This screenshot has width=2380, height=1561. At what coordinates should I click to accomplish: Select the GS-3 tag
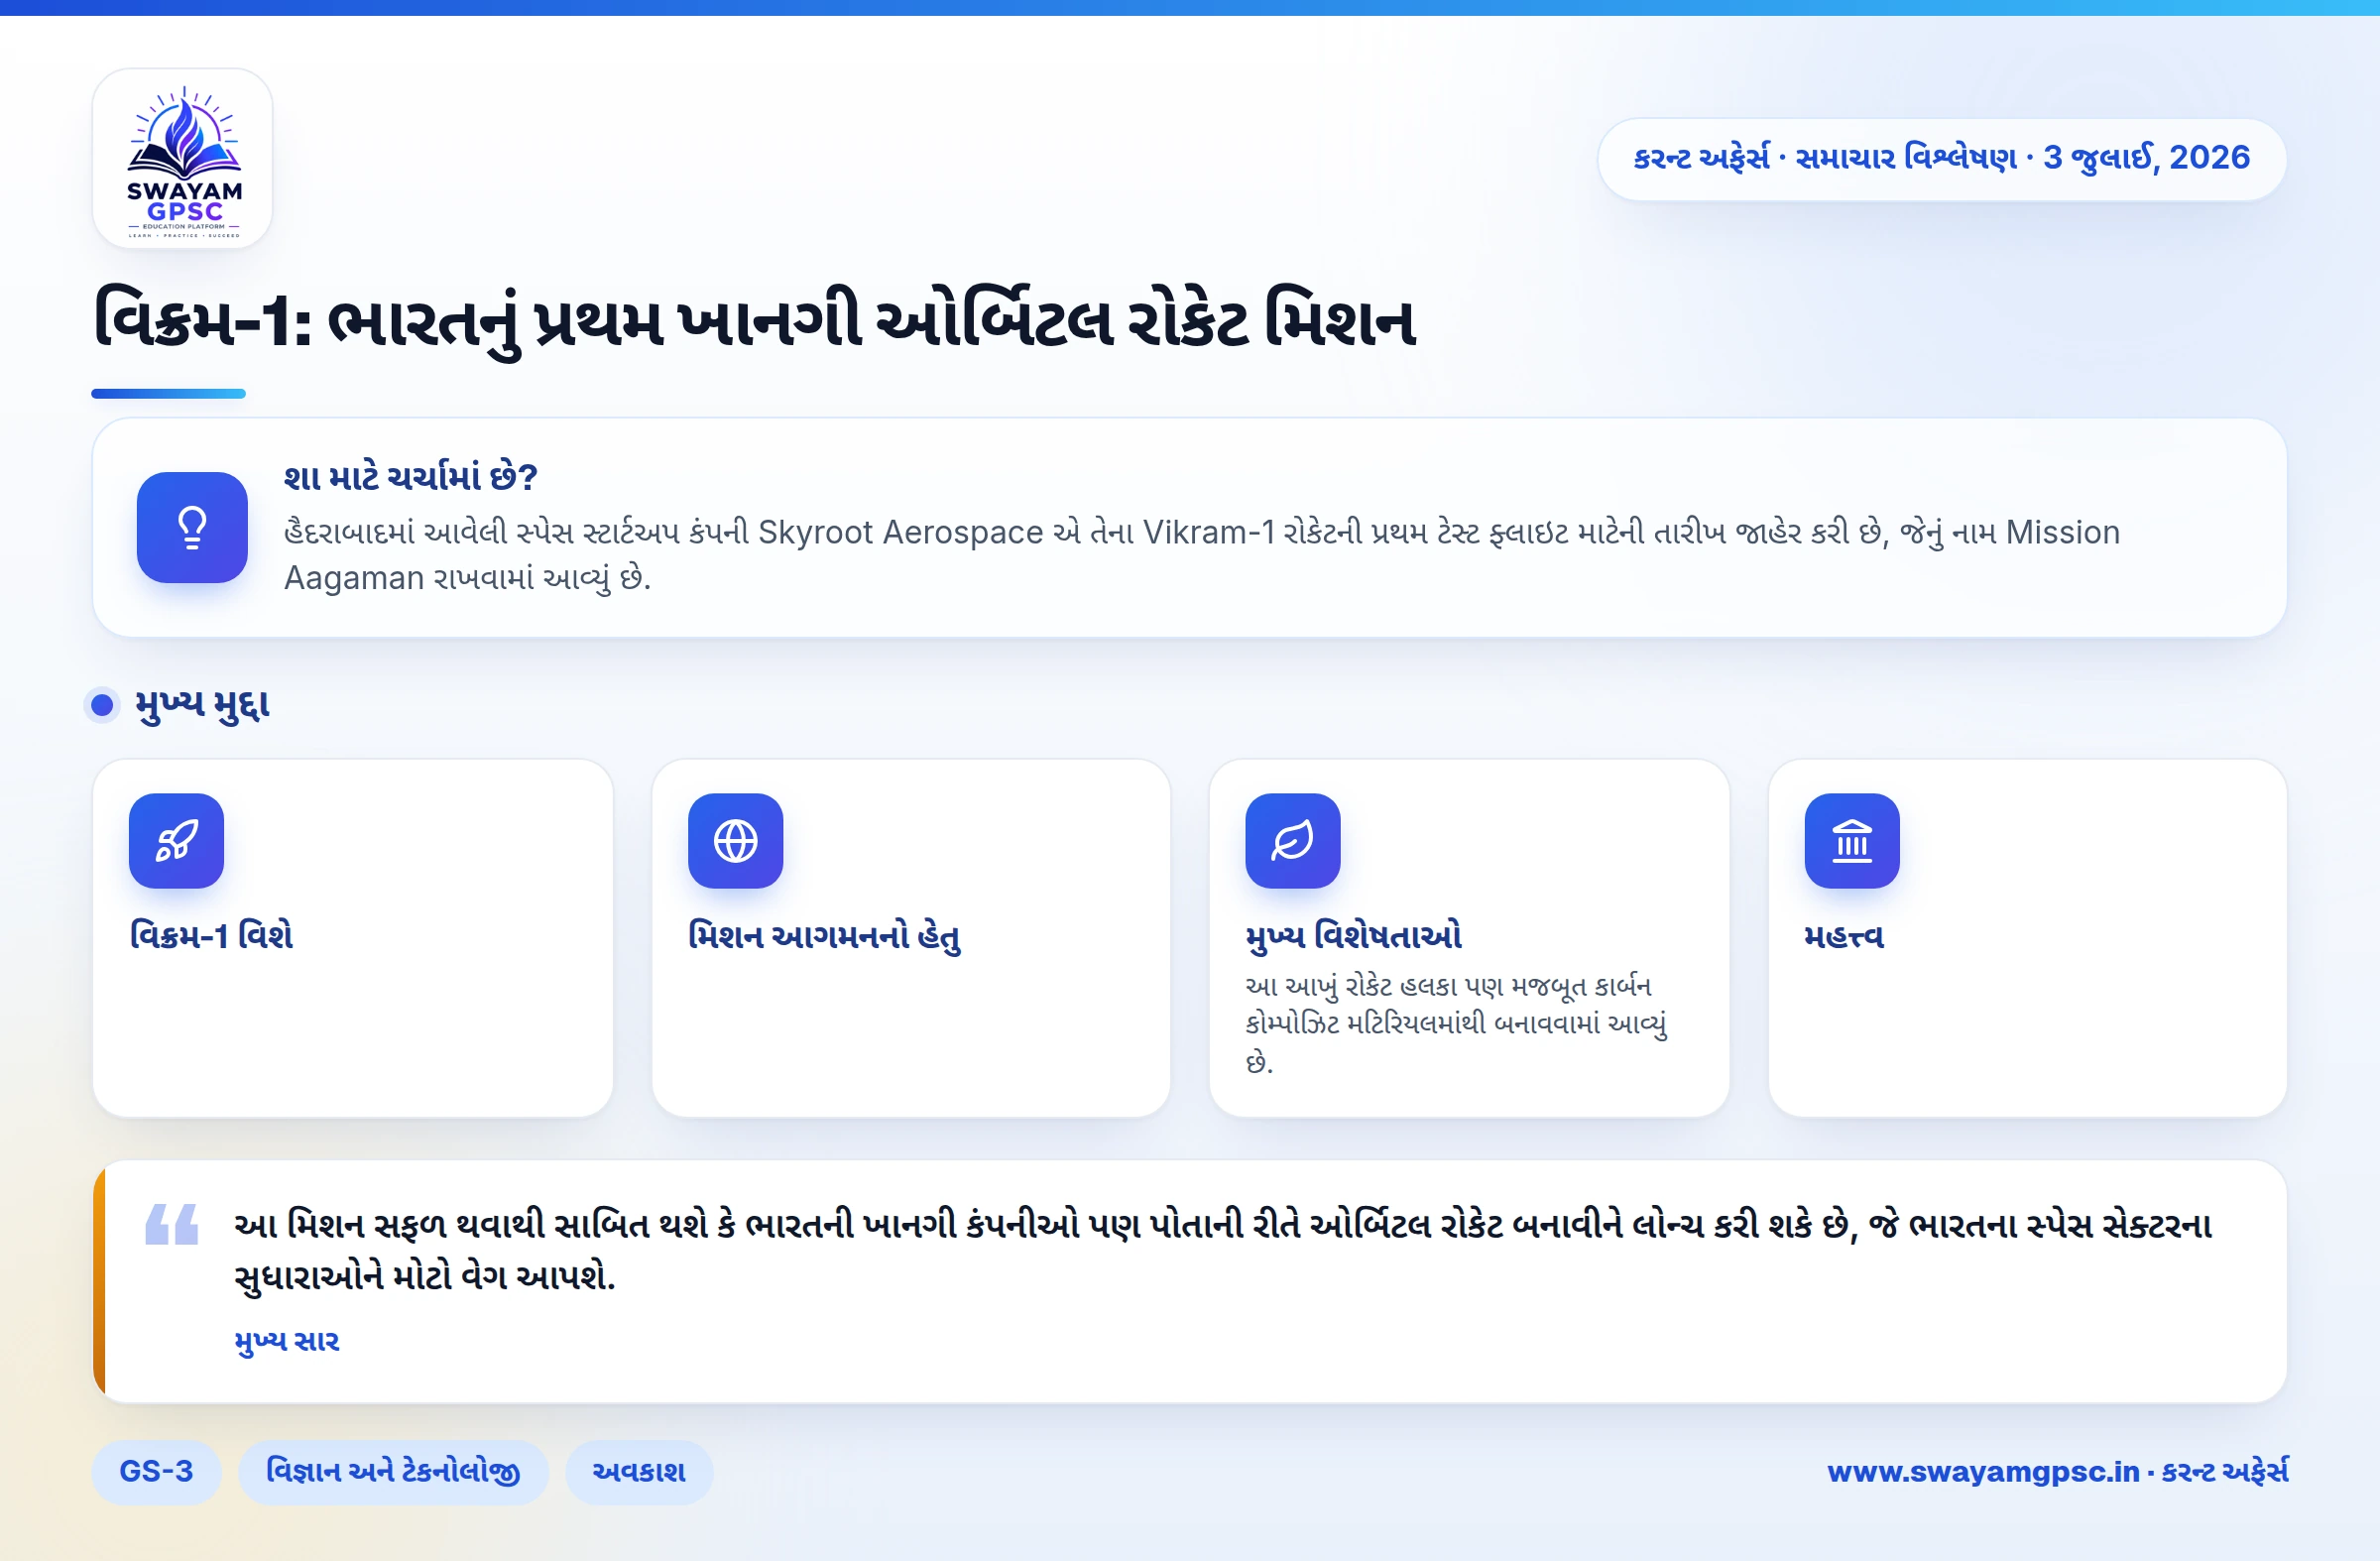156,1471
